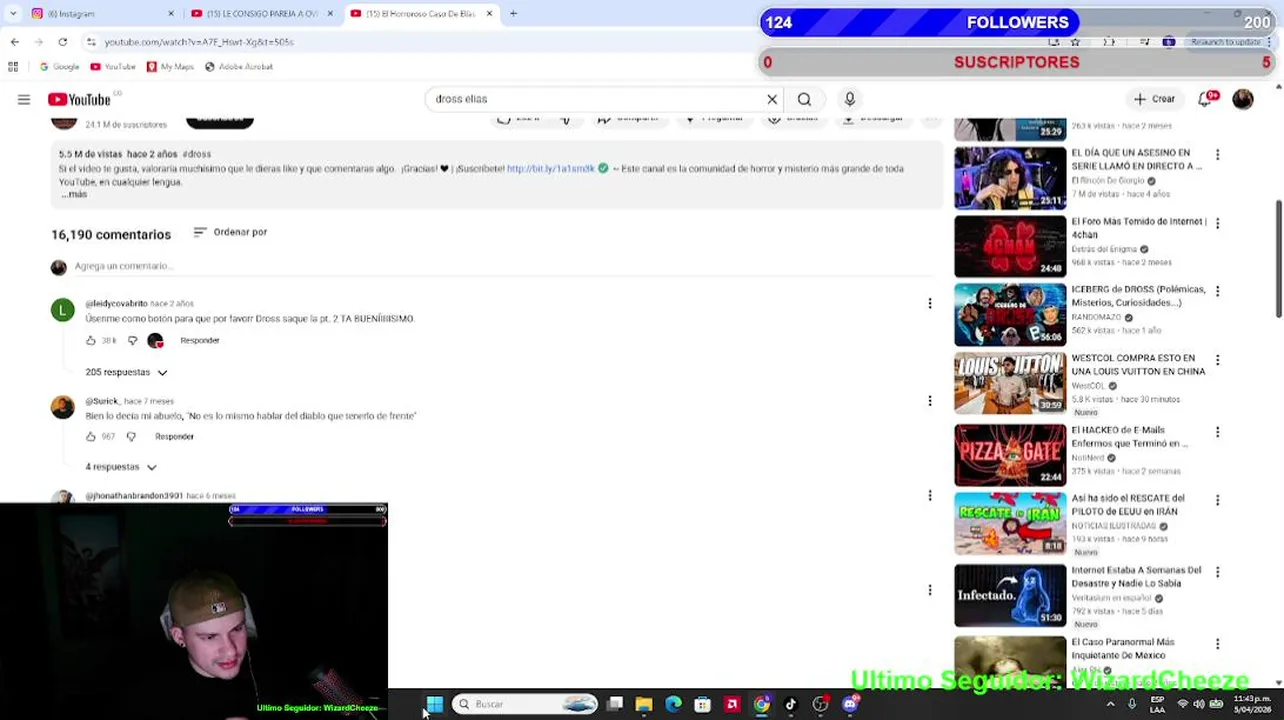Open the Chrome apps grid shortcut

click(13, 67)
